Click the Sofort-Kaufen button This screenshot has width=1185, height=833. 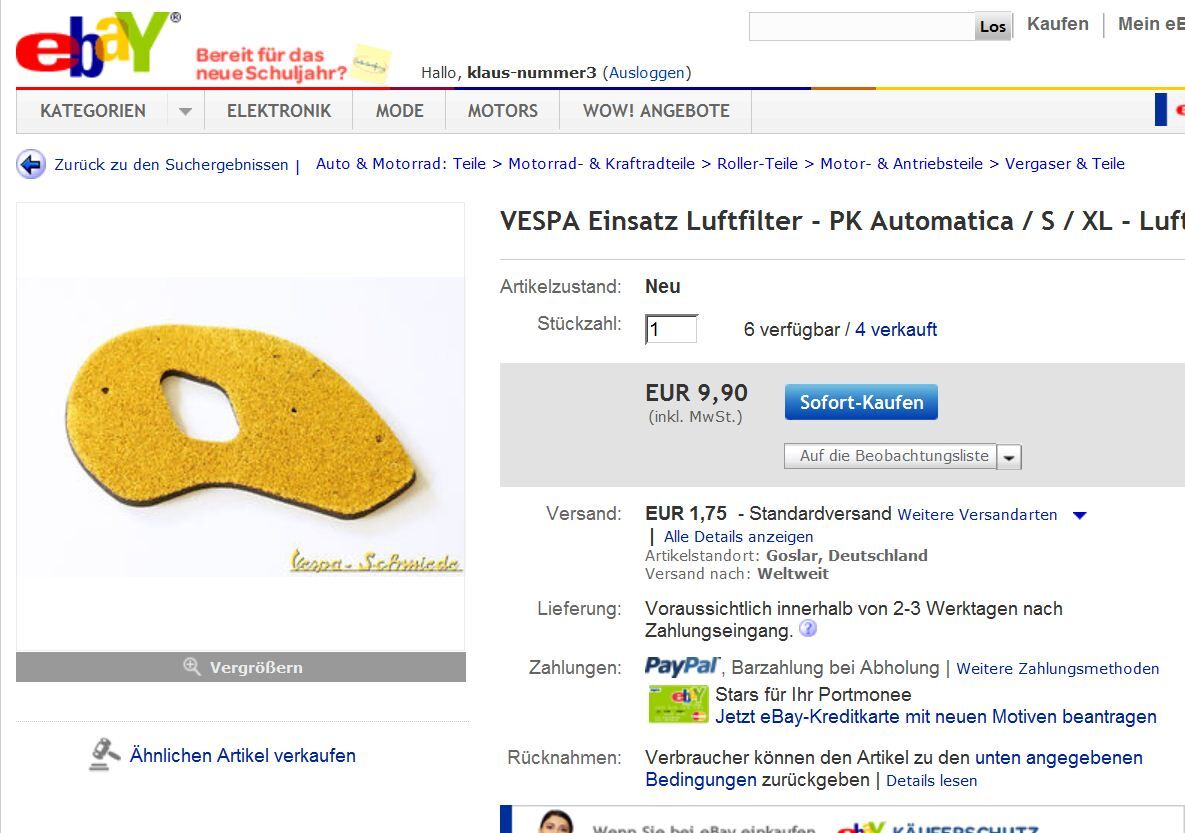point(861,402)
